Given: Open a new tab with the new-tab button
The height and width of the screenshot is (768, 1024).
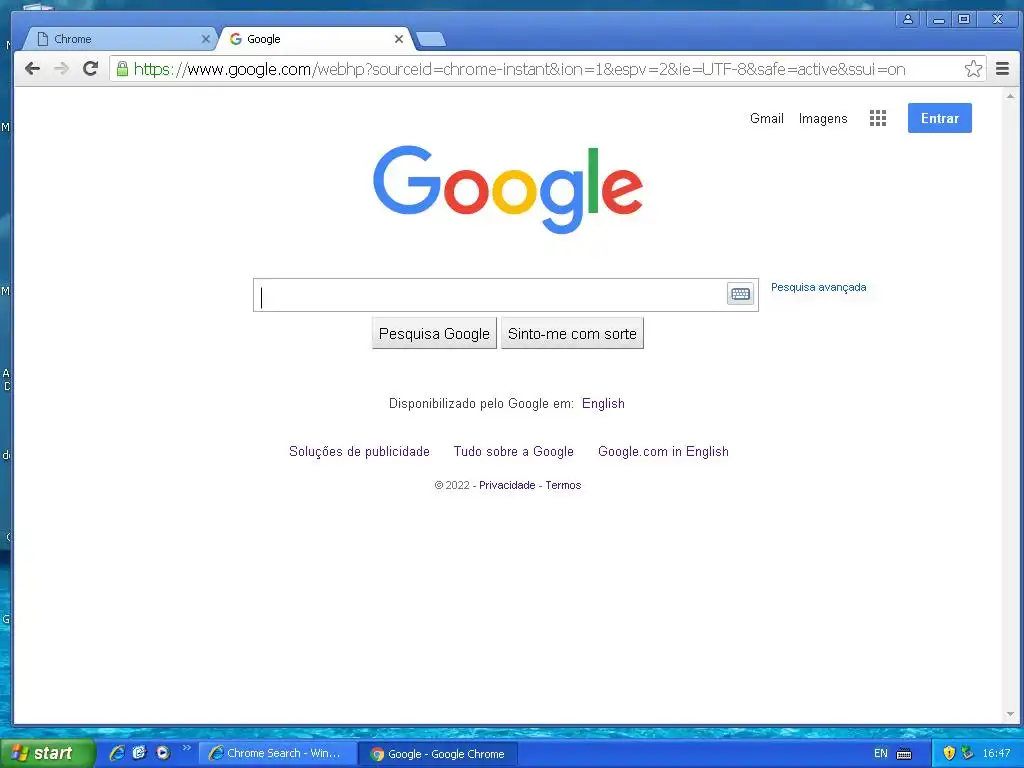Looking at the screenshot, I should (x=431, y=39).
